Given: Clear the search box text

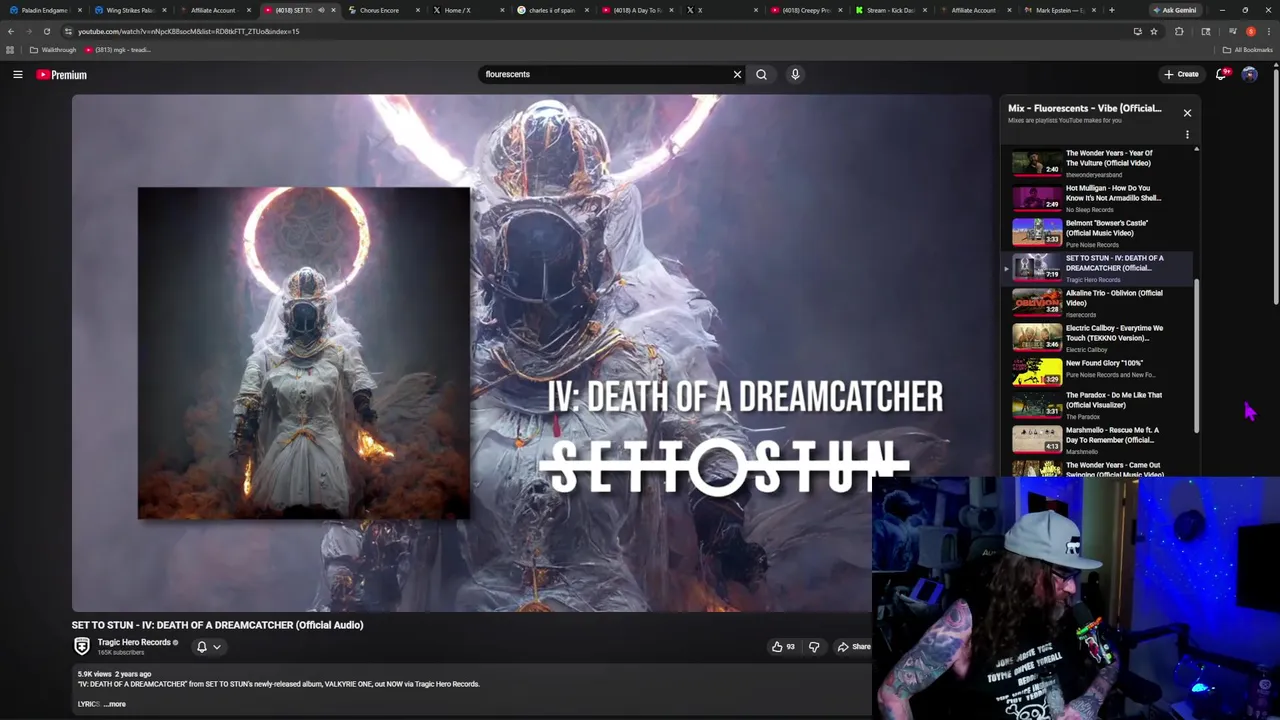Looking at the screenshot, I should click(x=737, y=74).
